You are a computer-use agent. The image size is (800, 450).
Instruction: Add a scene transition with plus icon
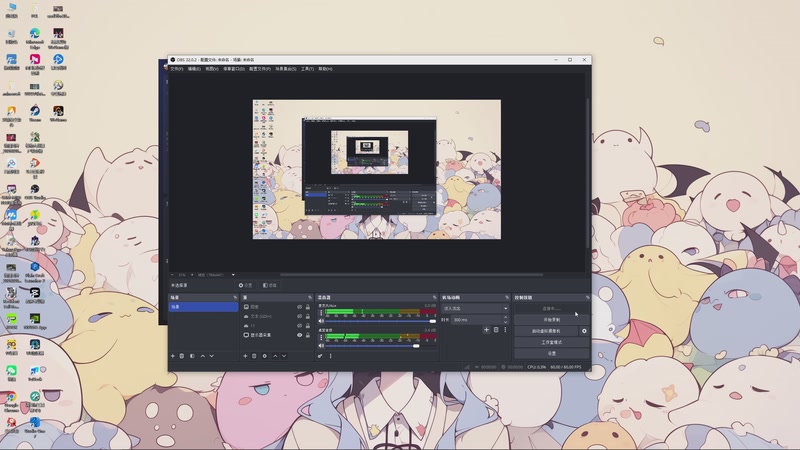486,330
